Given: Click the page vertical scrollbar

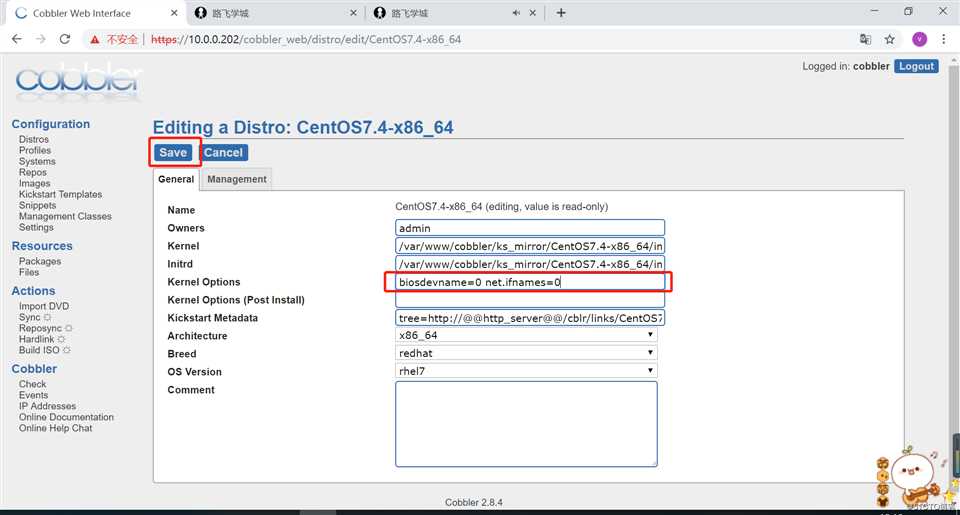Looking at the screenshot, I should tap(954, 282).
